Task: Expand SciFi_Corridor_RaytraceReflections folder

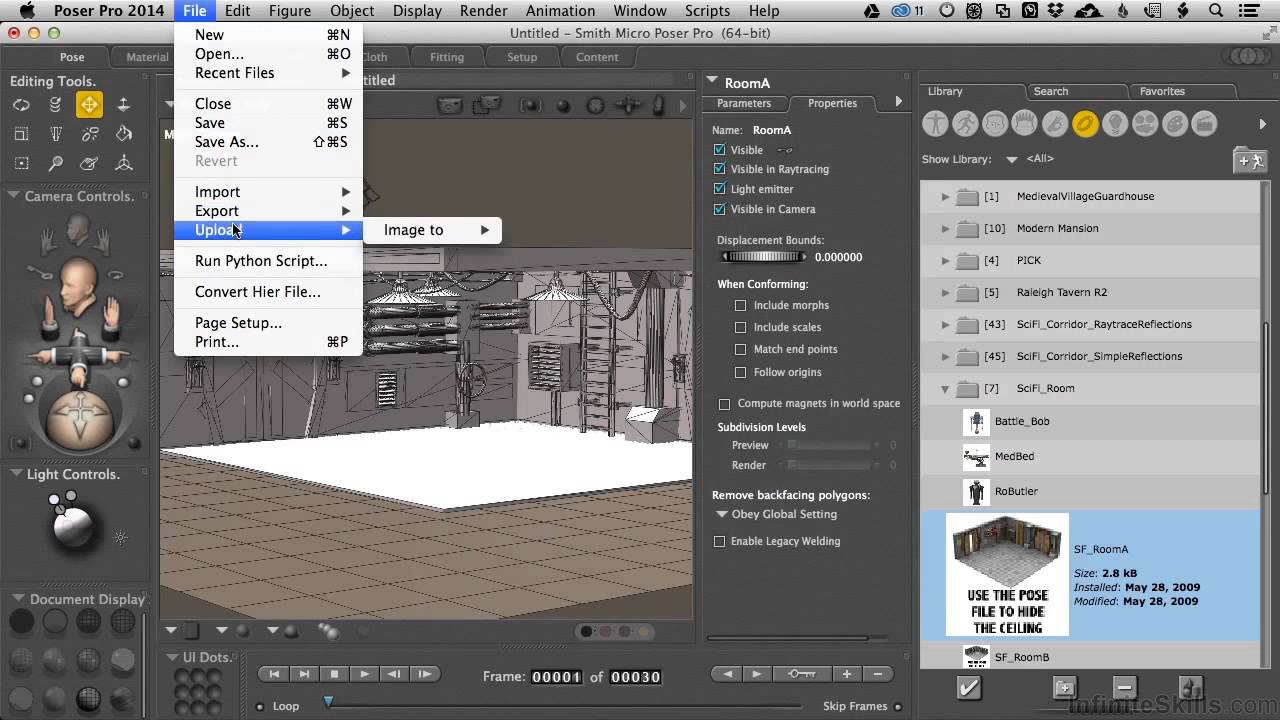Action: 945,325
